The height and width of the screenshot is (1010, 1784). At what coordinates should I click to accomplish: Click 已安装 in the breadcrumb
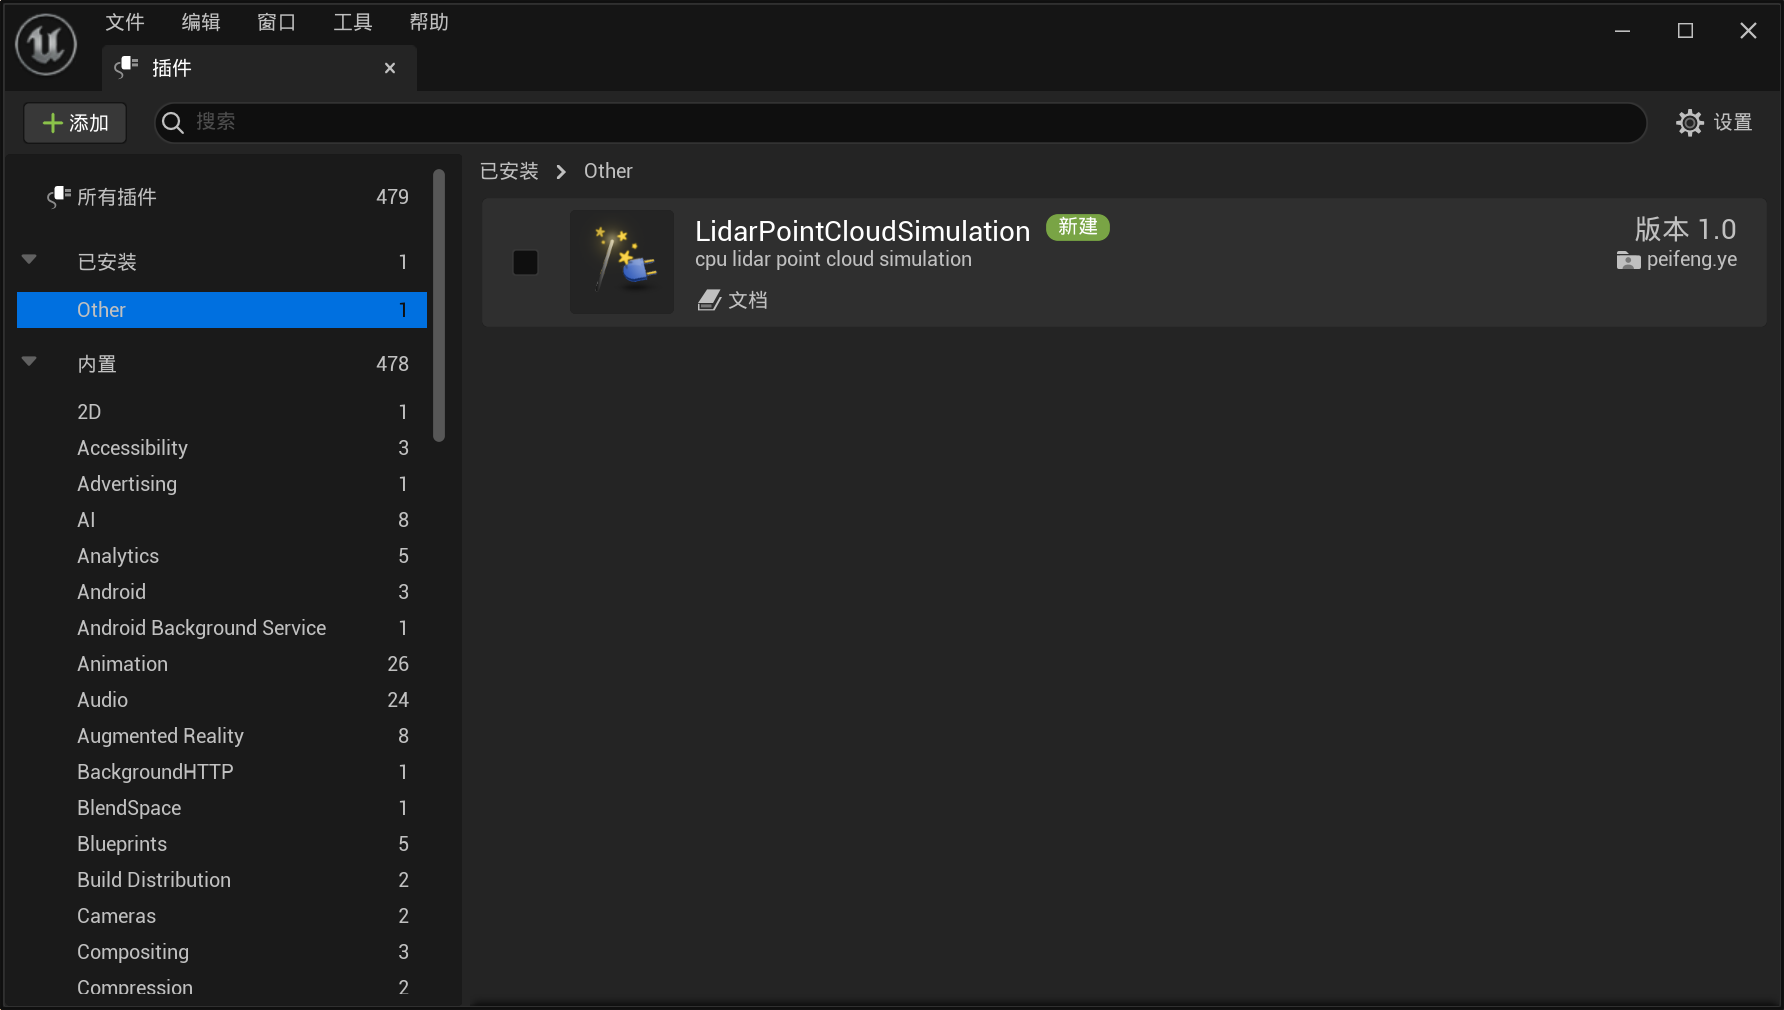(x=509, y=171)
